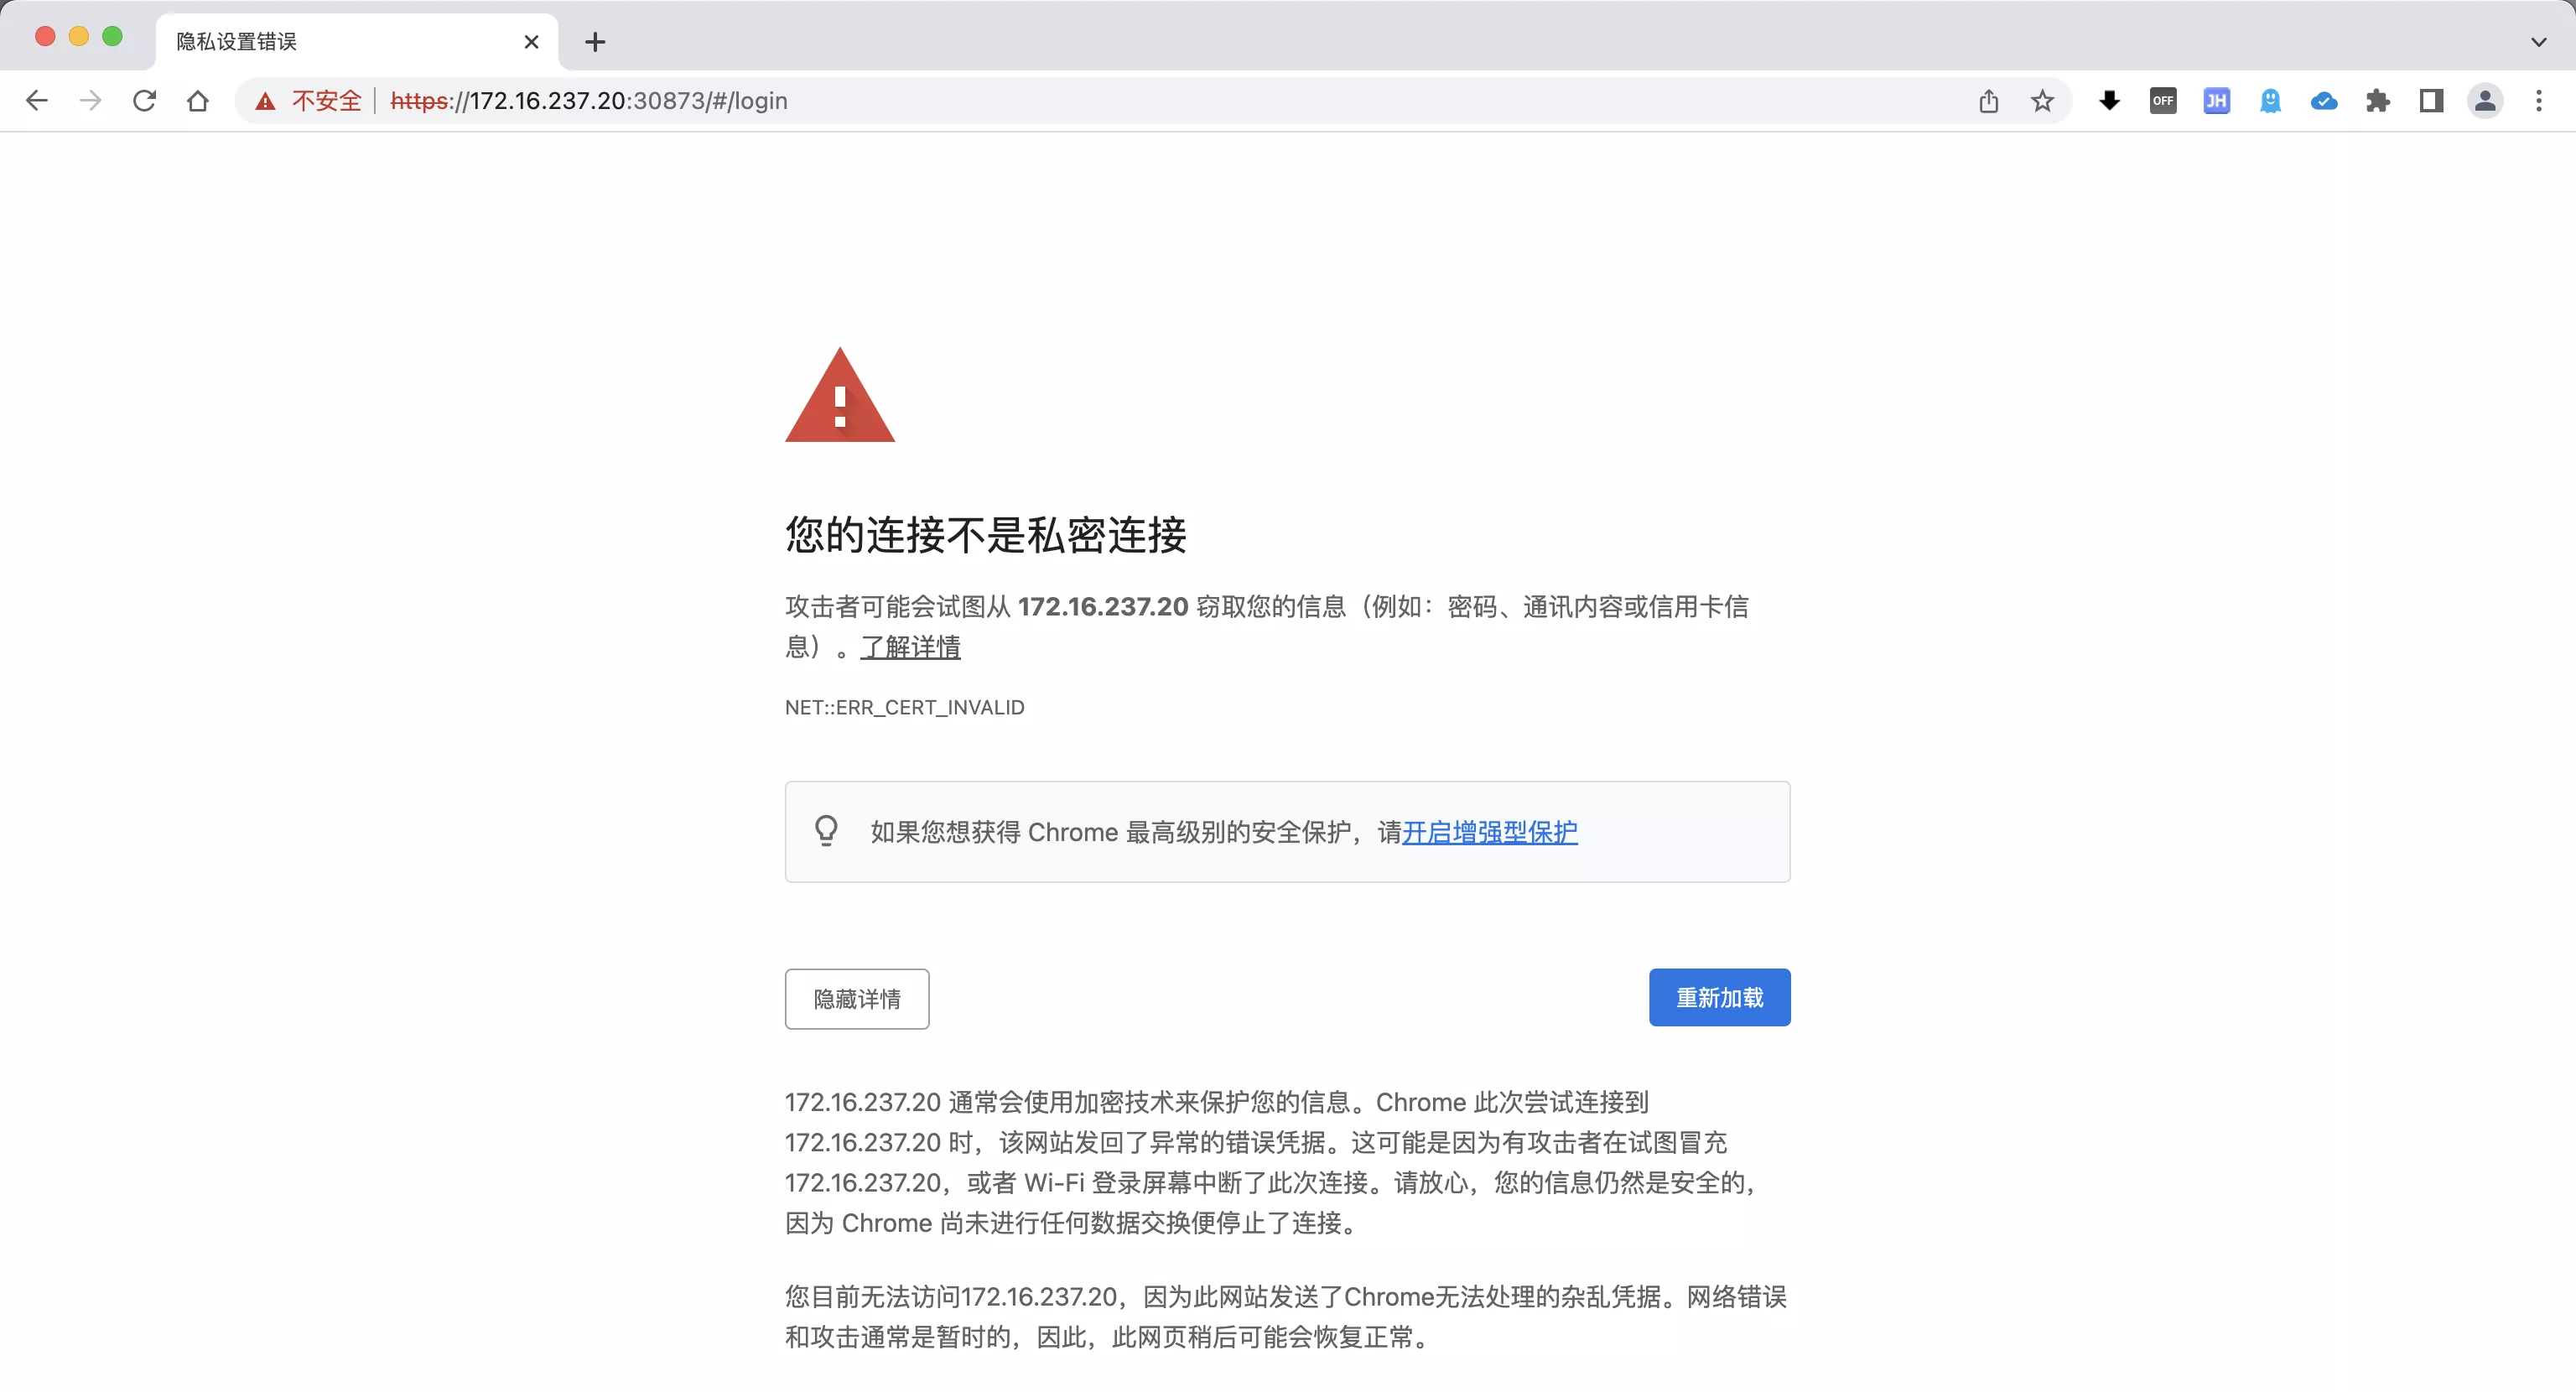Viewport: 2576px width, 1392px height.
Task: Open the black download arrow extension
Action: (x=2109, y=101)
